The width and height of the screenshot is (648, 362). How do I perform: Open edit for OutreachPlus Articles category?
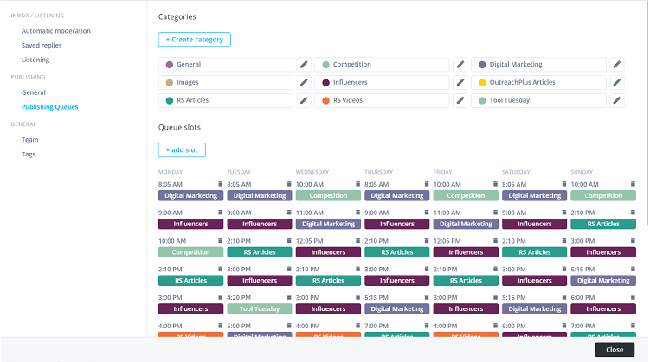click(617, 82)
